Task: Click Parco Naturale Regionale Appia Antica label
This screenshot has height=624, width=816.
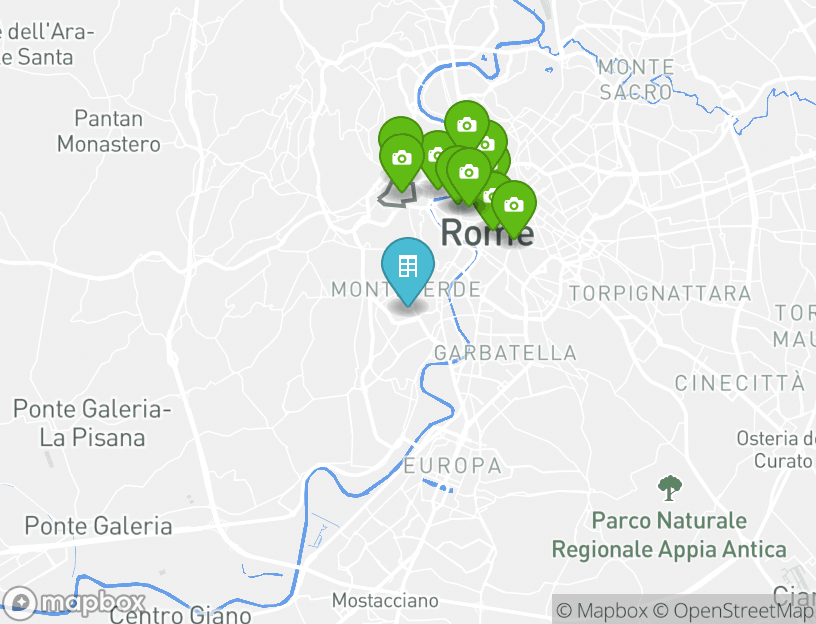Action: (x=669, y=535)
